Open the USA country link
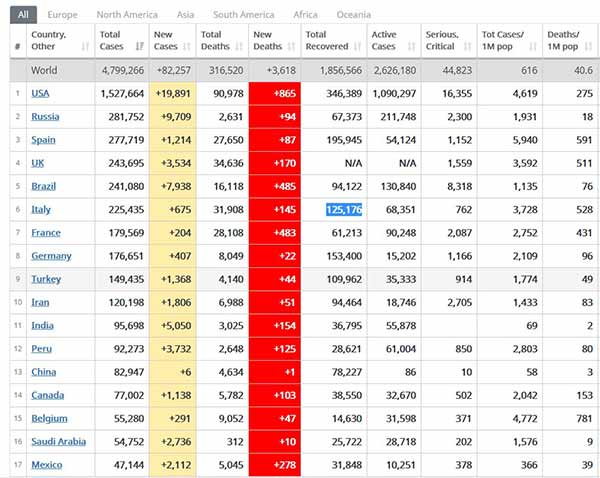 click(x=40, y=93)
